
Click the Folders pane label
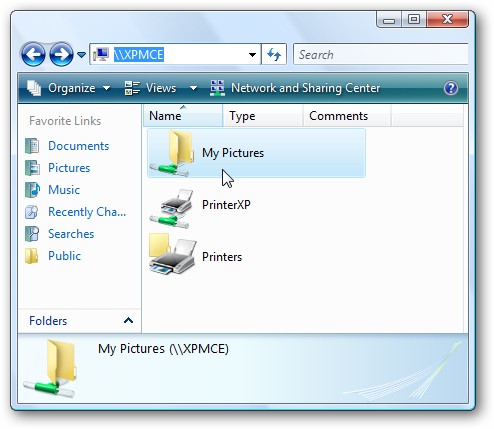48,321
